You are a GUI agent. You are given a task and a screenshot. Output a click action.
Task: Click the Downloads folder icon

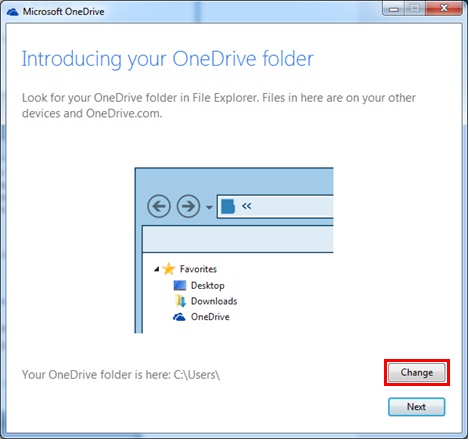pos(180,301)
